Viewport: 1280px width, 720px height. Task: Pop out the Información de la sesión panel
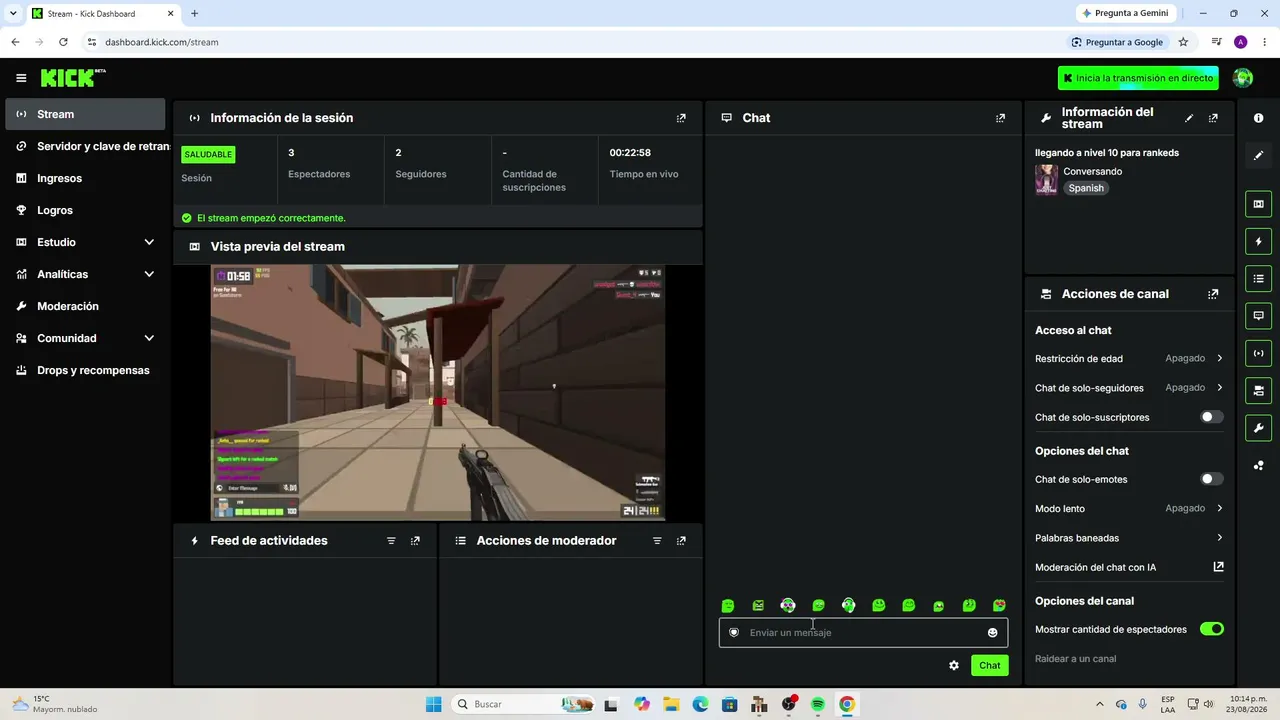pos(681,118)
